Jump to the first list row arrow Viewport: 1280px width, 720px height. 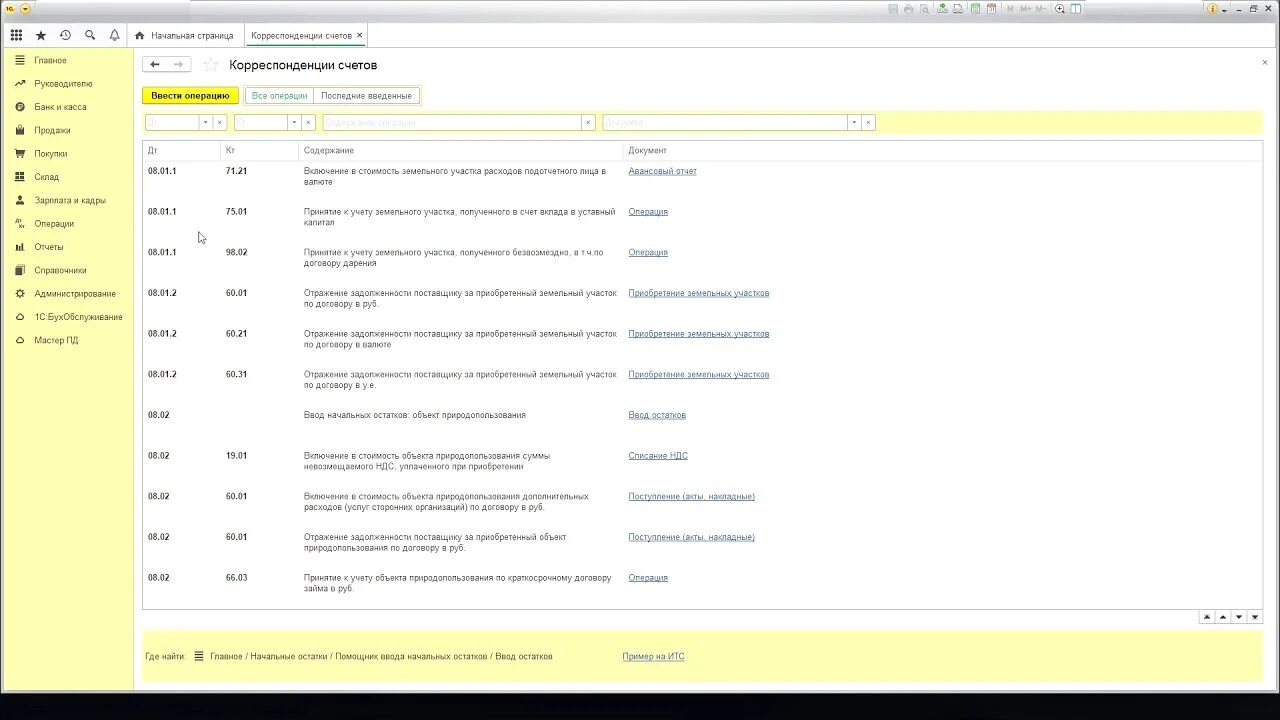(x=1207, y=617)
